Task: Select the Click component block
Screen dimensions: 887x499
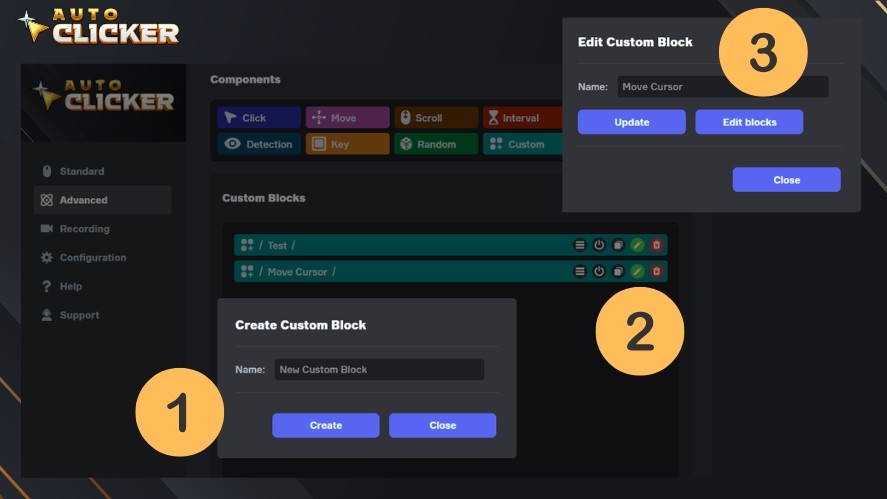Action: click(x=259, y=118)
